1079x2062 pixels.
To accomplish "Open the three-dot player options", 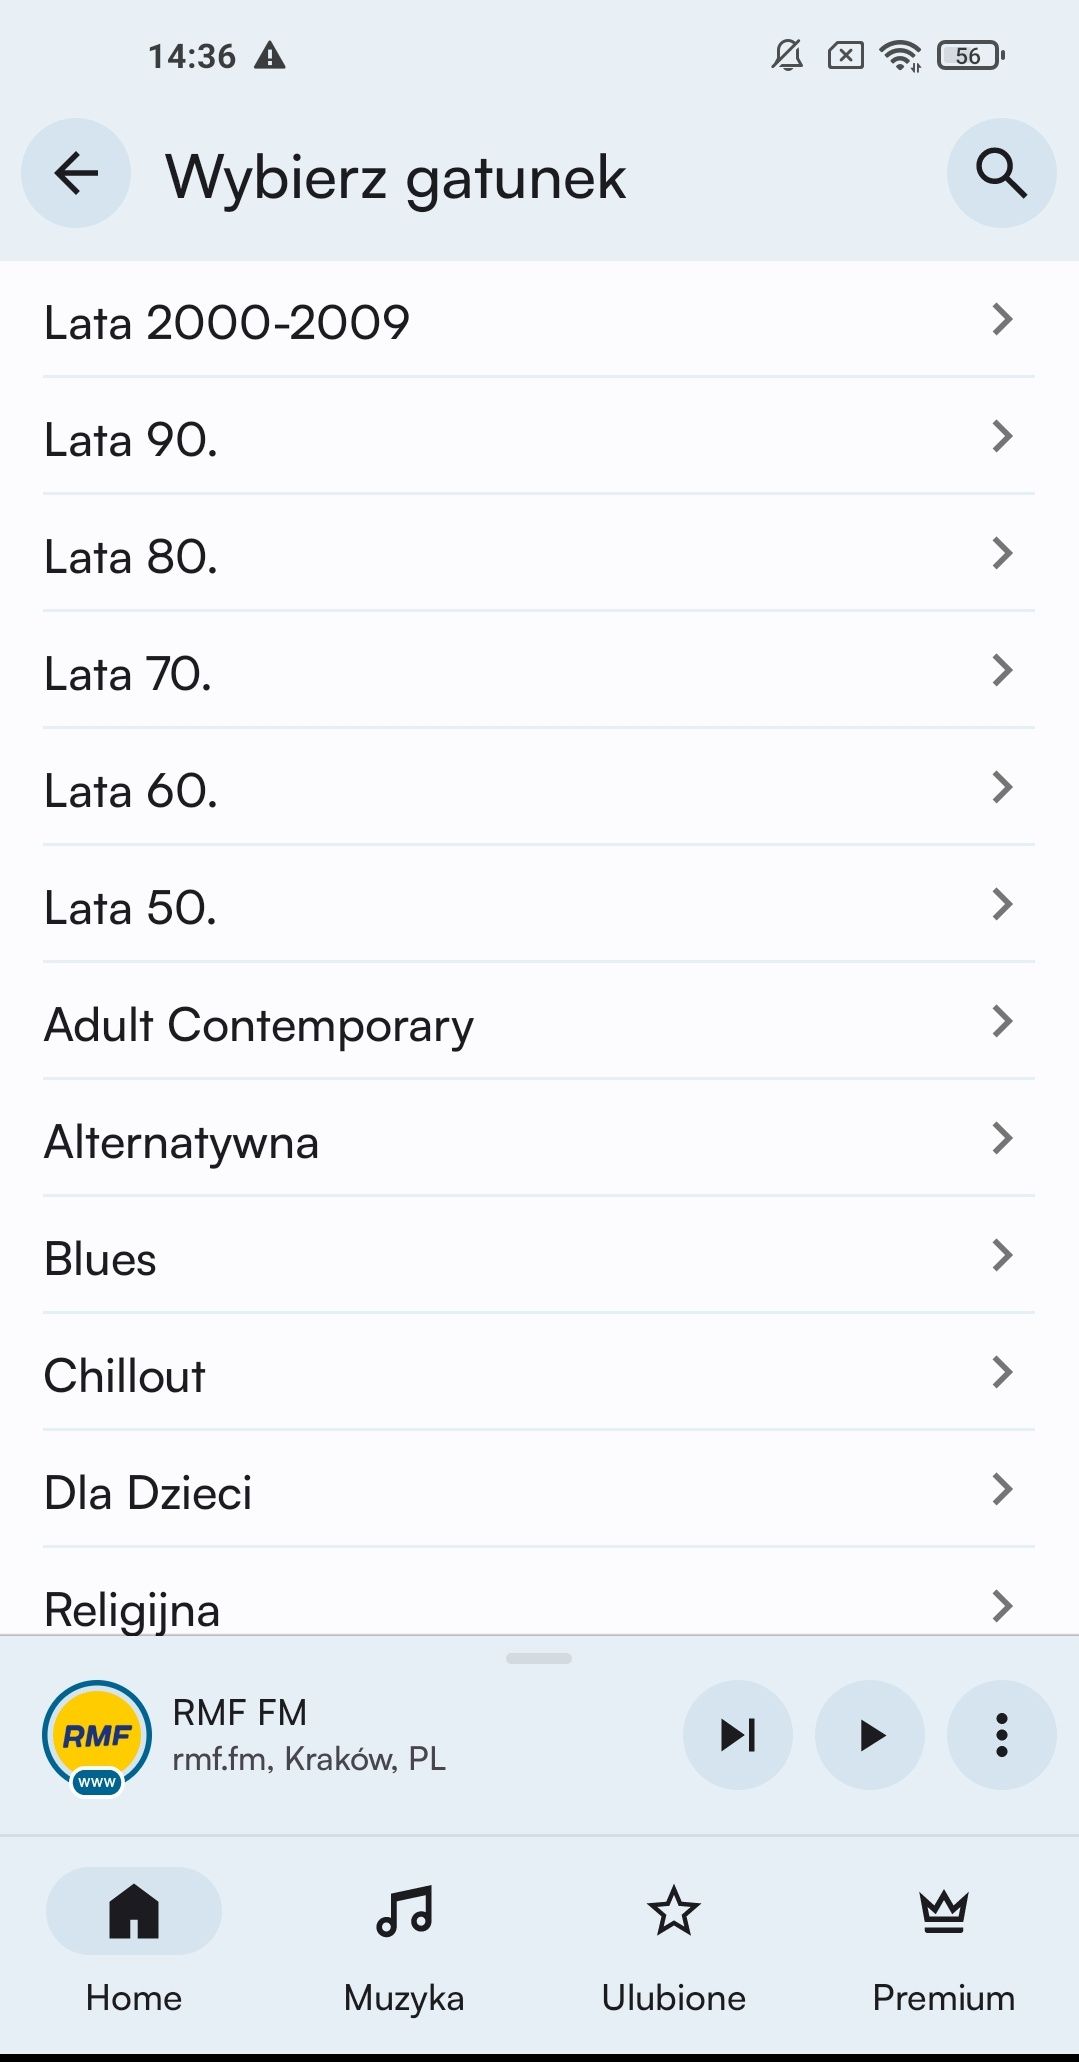I will pyautogui.click(x=1001, y=1735).
